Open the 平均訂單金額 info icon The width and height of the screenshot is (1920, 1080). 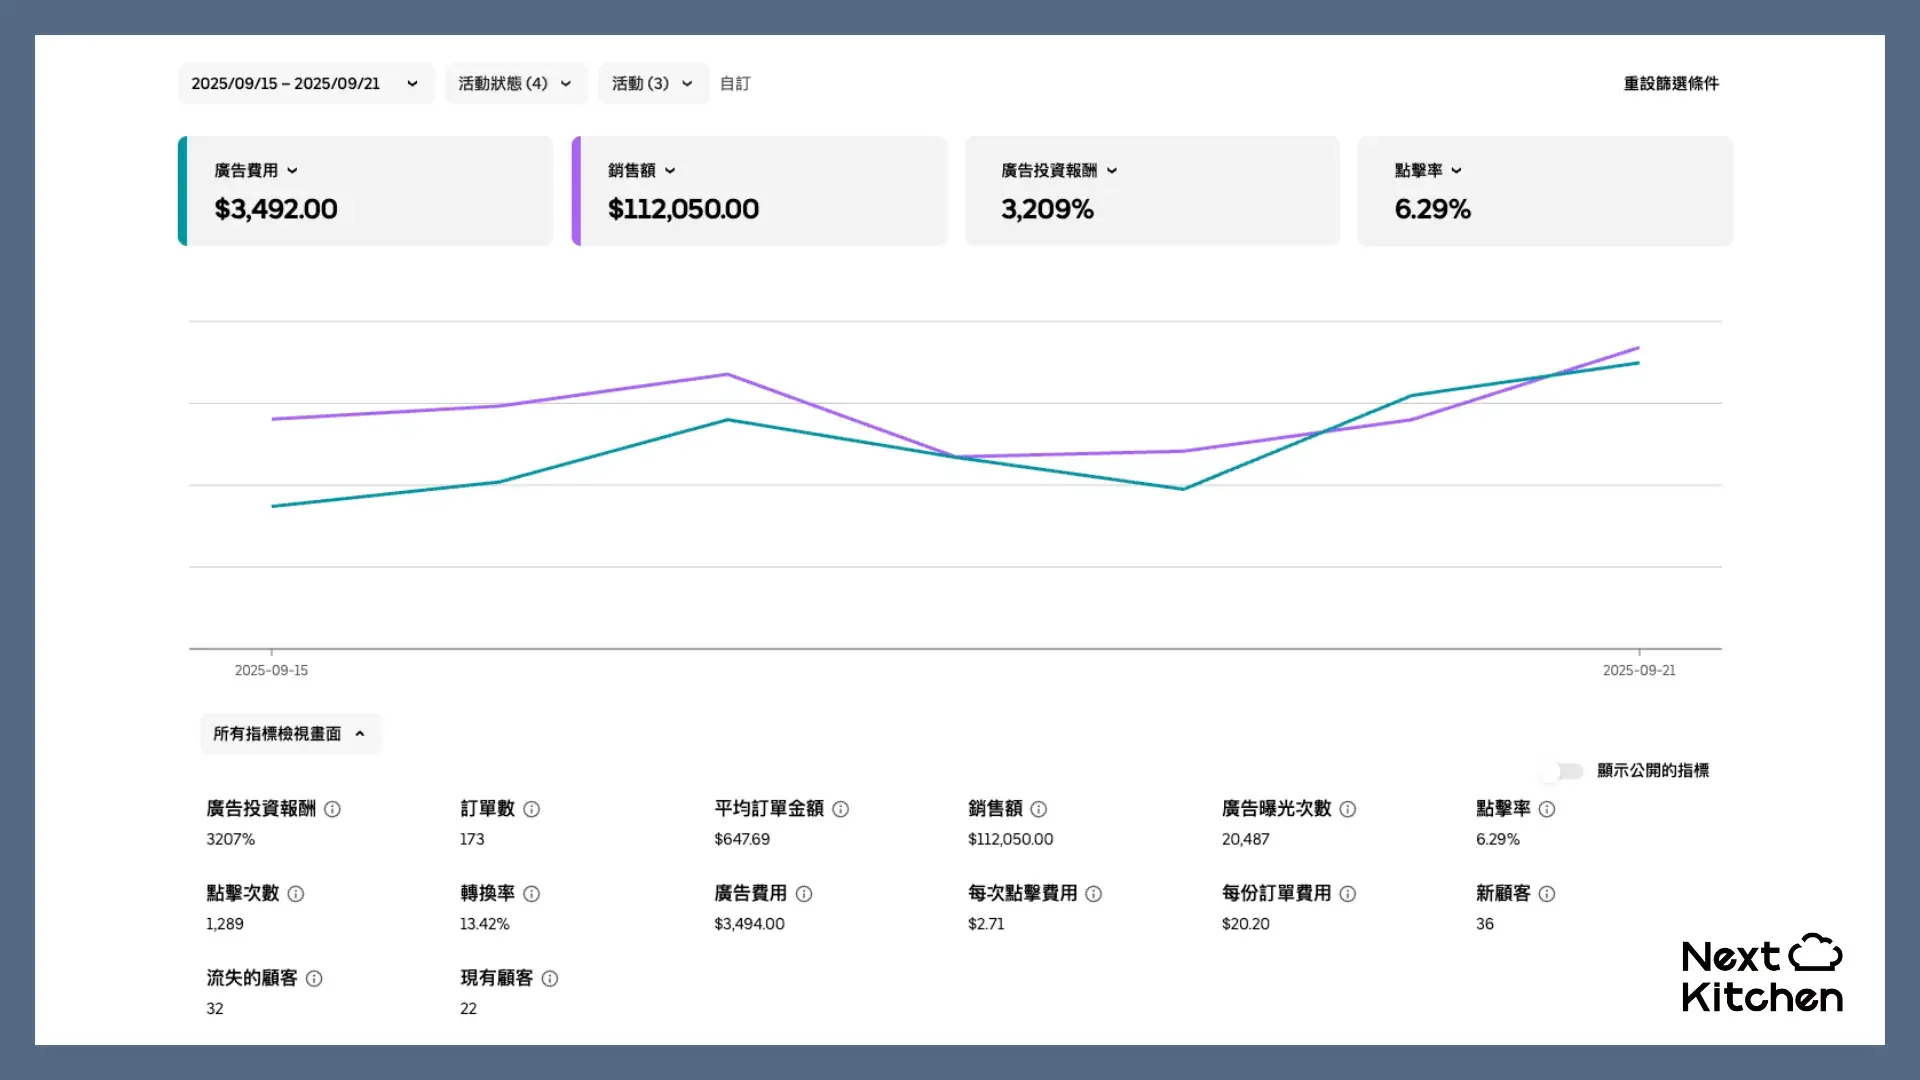click(x=841, y=810)
